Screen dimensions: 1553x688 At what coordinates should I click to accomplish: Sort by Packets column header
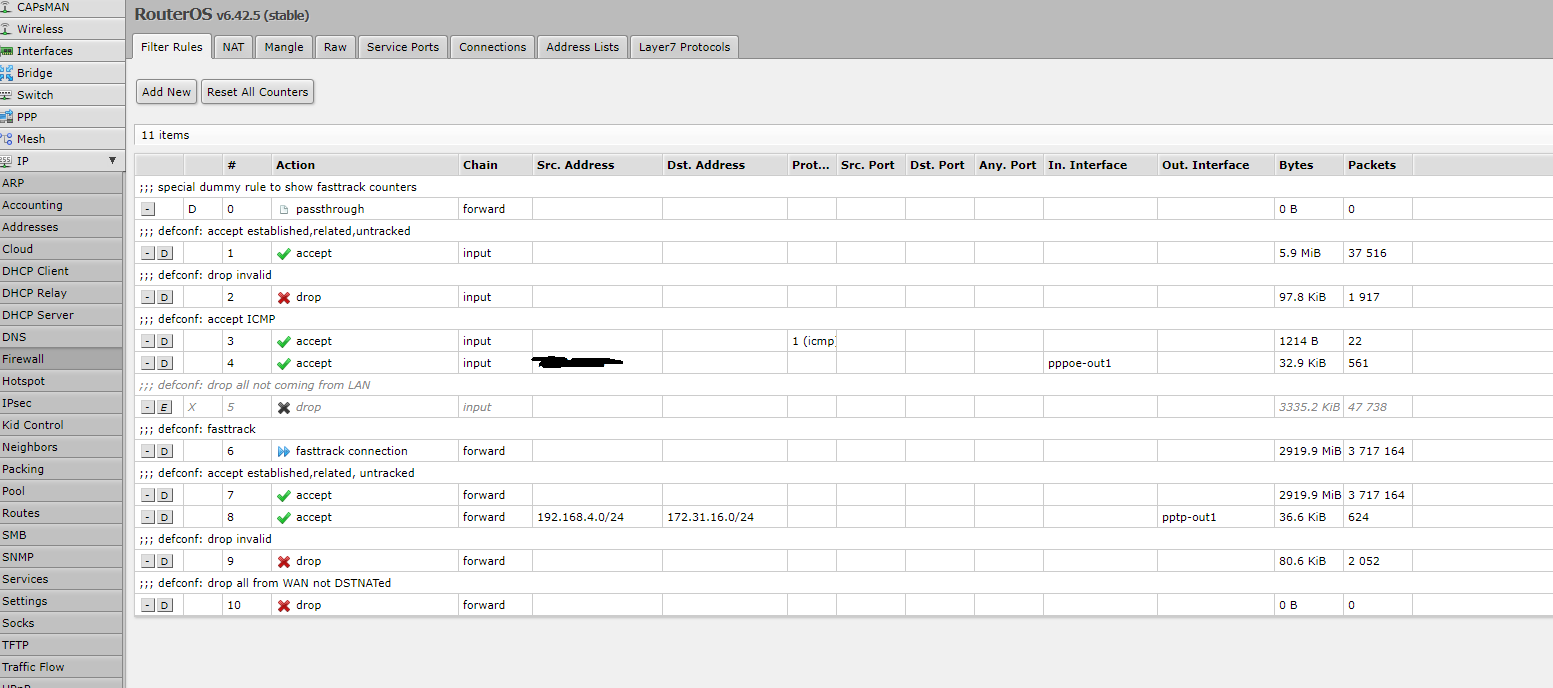(x=1378, y=165)
